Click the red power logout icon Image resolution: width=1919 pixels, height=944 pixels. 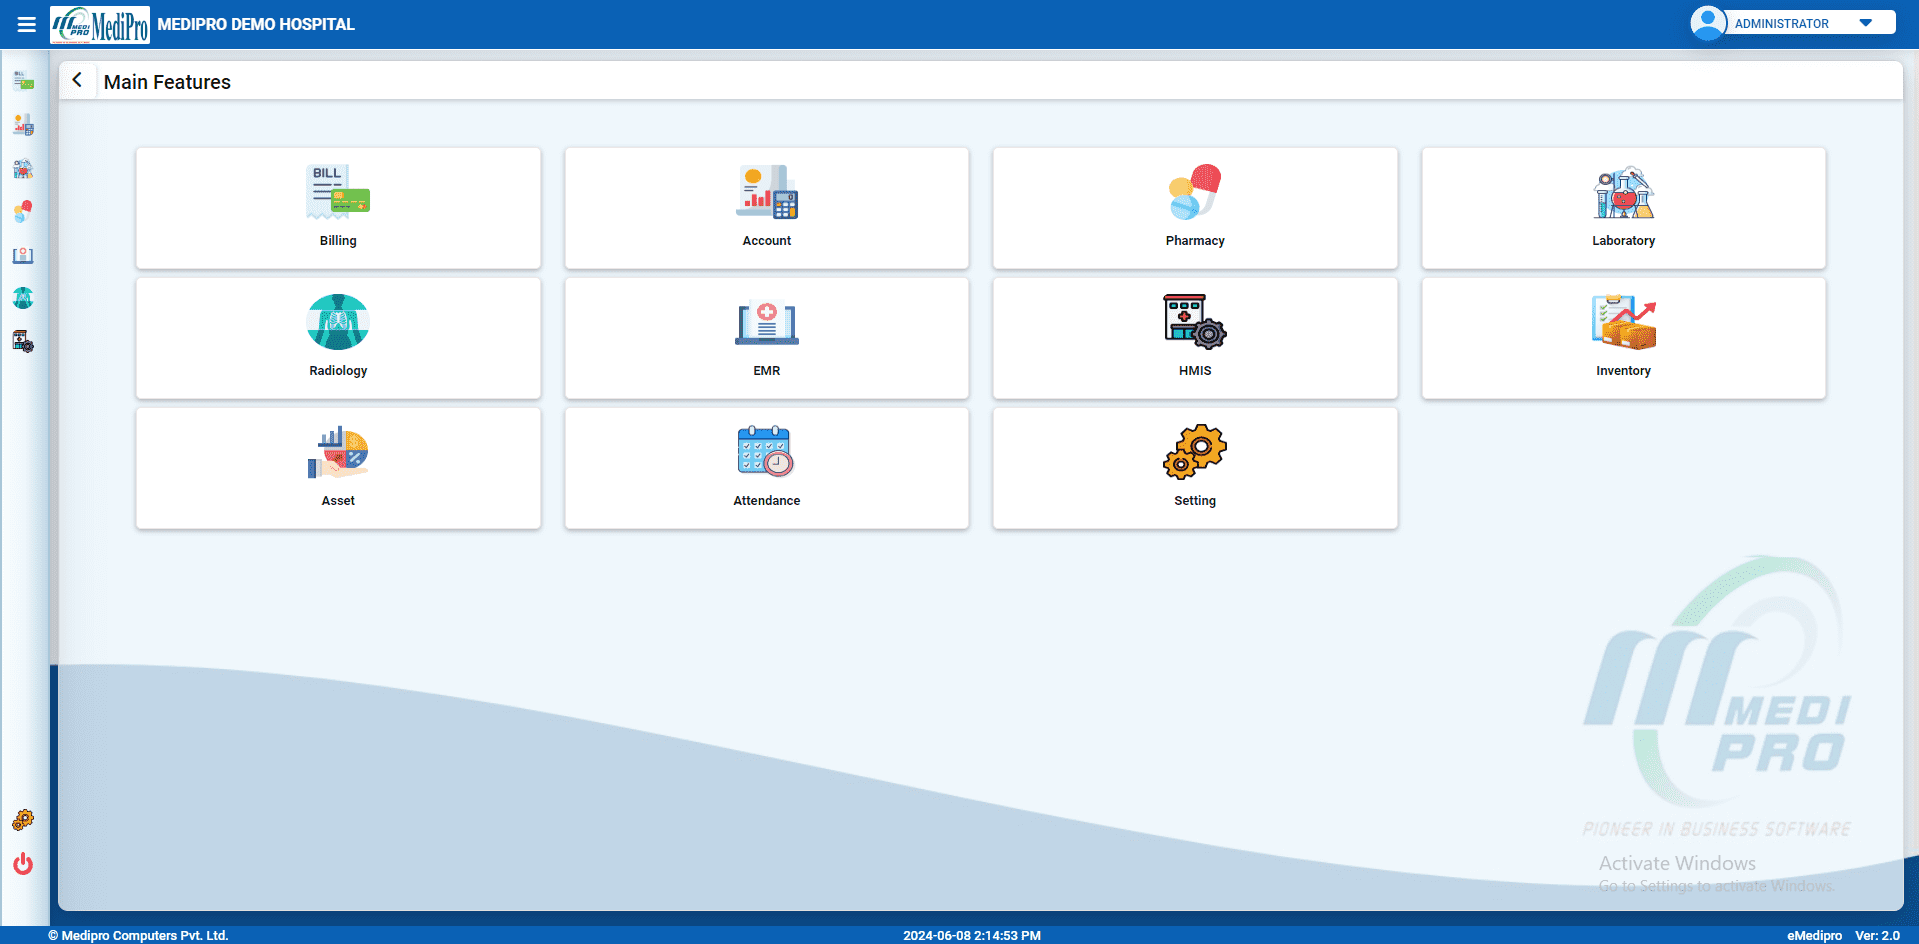(x=23, y=864)
